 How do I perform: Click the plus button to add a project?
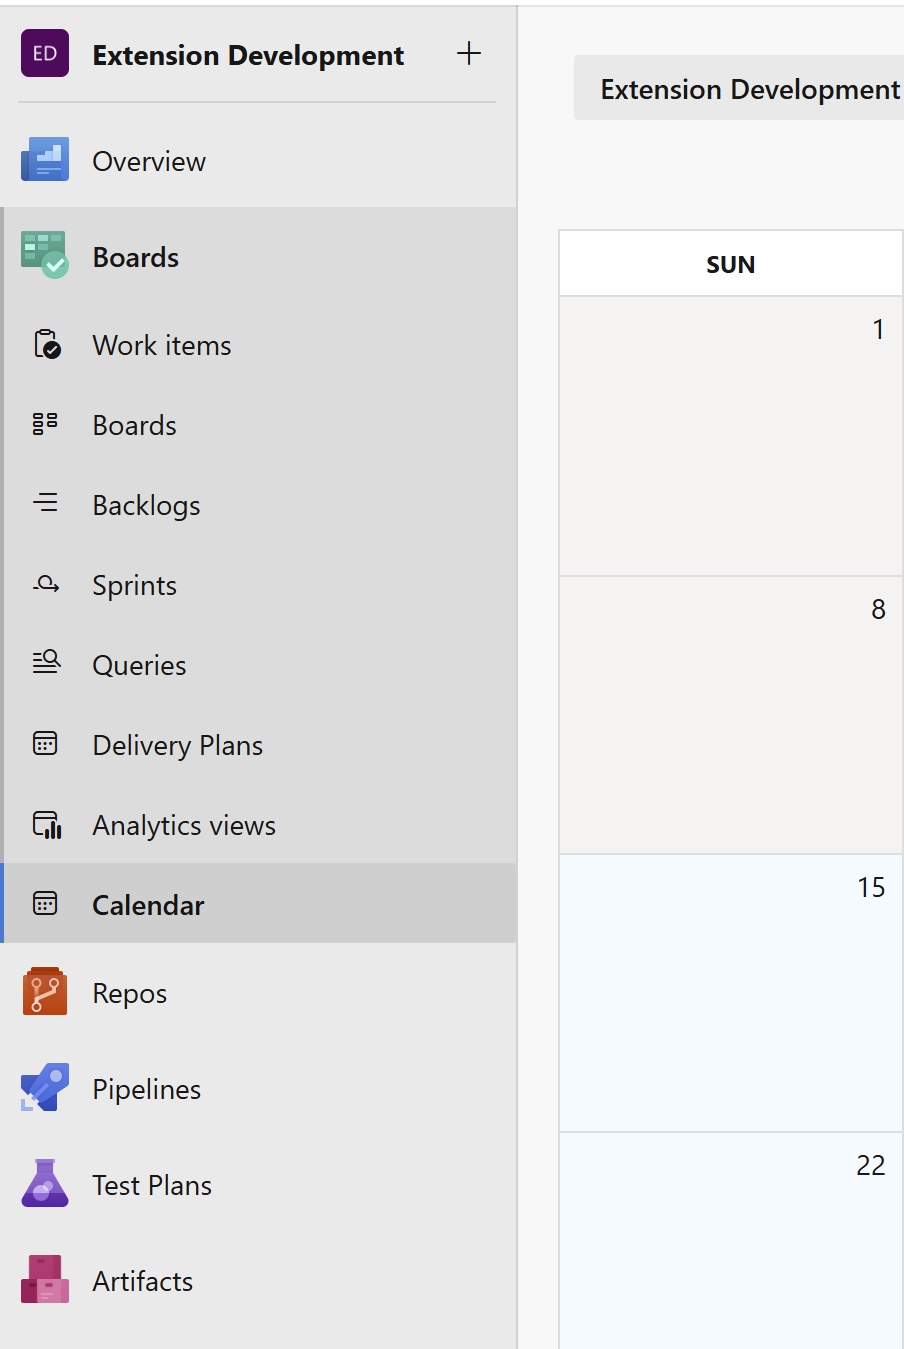pyautogui.click(x=468, y=53)
